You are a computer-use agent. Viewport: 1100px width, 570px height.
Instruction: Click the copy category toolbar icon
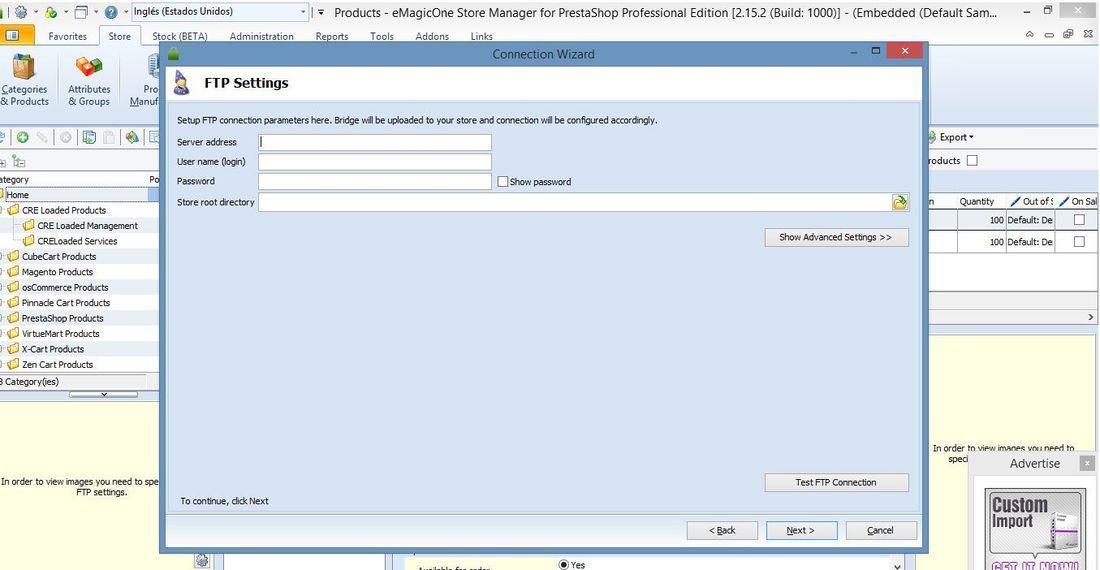click(89, 137)
